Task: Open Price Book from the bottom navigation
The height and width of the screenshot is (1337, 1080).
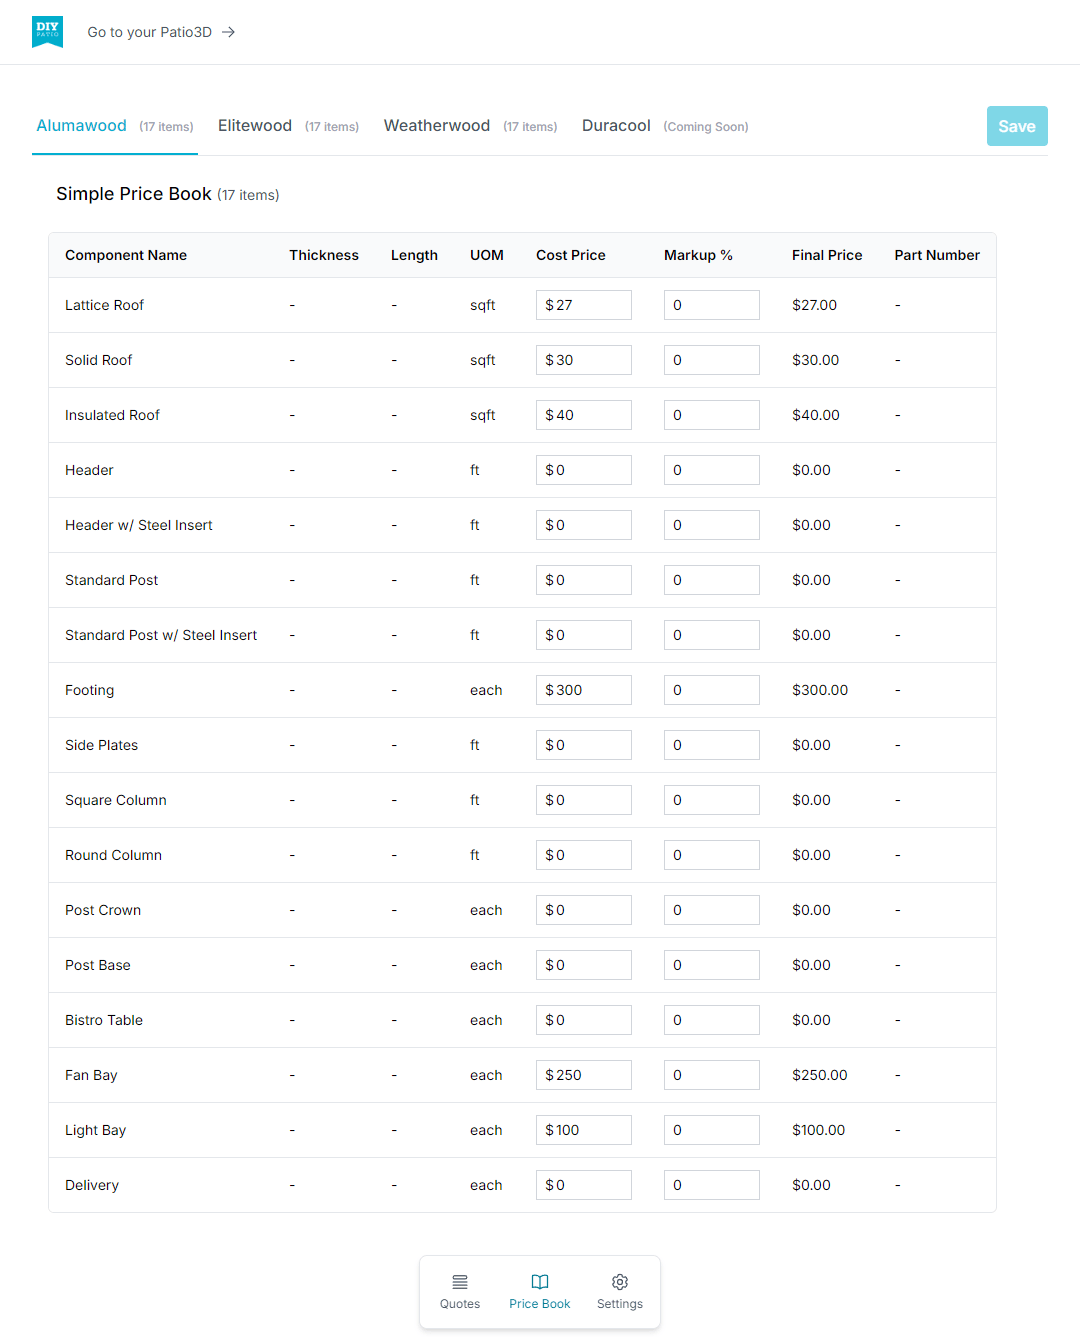Action: coord(540,1291)
